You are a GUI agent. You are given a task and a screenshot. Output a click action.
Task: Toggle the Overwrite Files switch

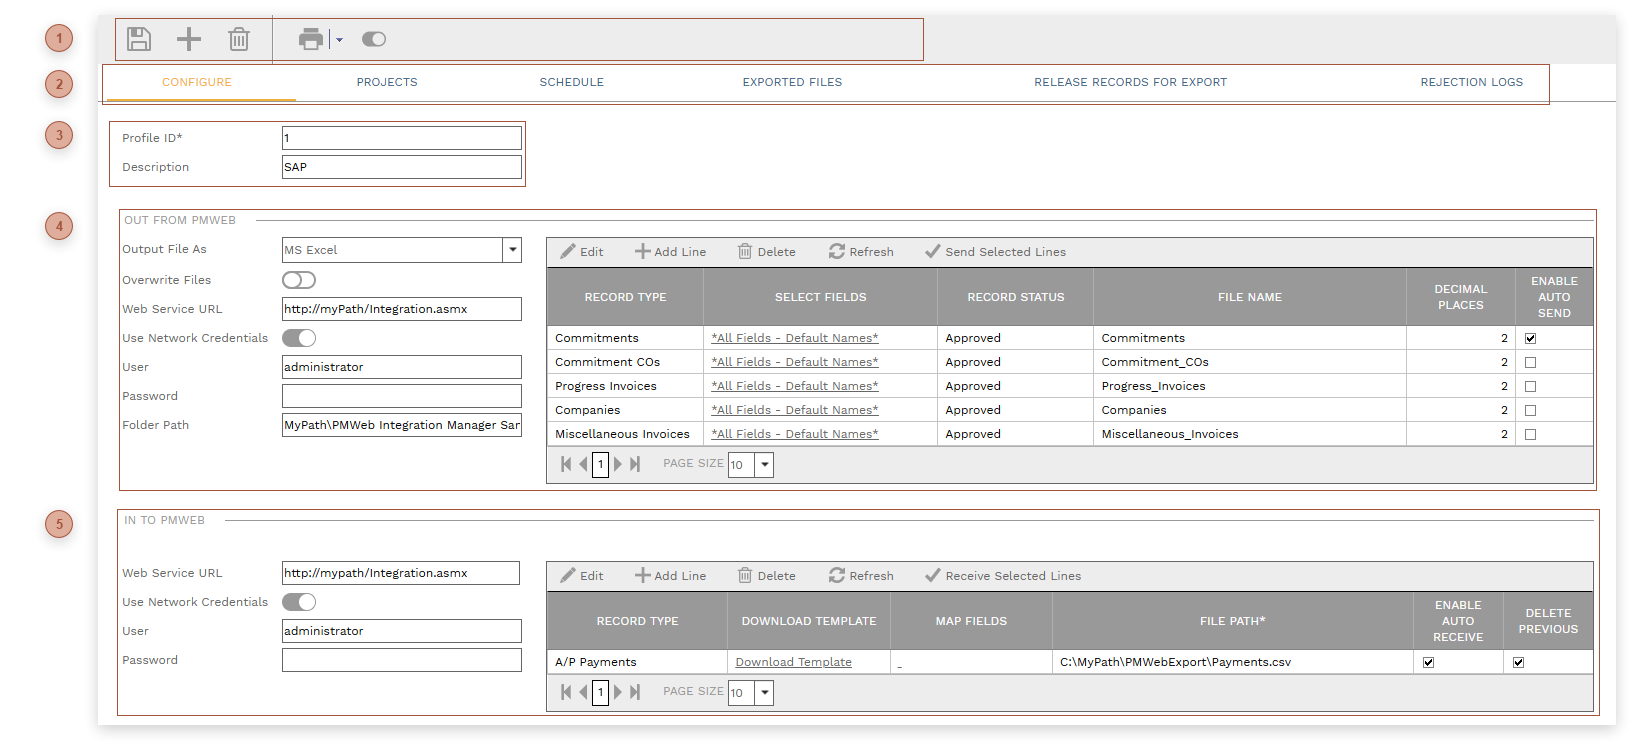pyautogui.click(x=299, y=280)
